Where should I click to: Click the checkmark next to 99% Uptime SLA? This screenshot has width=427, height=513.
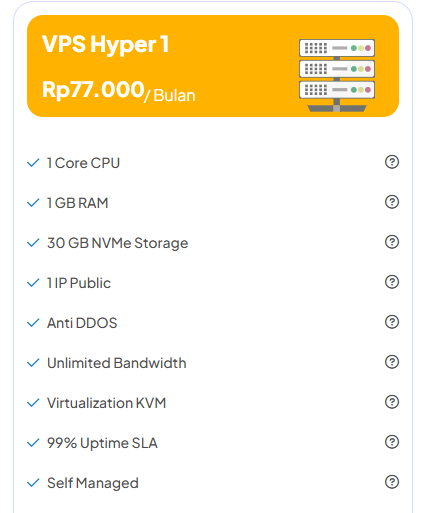pyautogui.click(x=33, y=443)
